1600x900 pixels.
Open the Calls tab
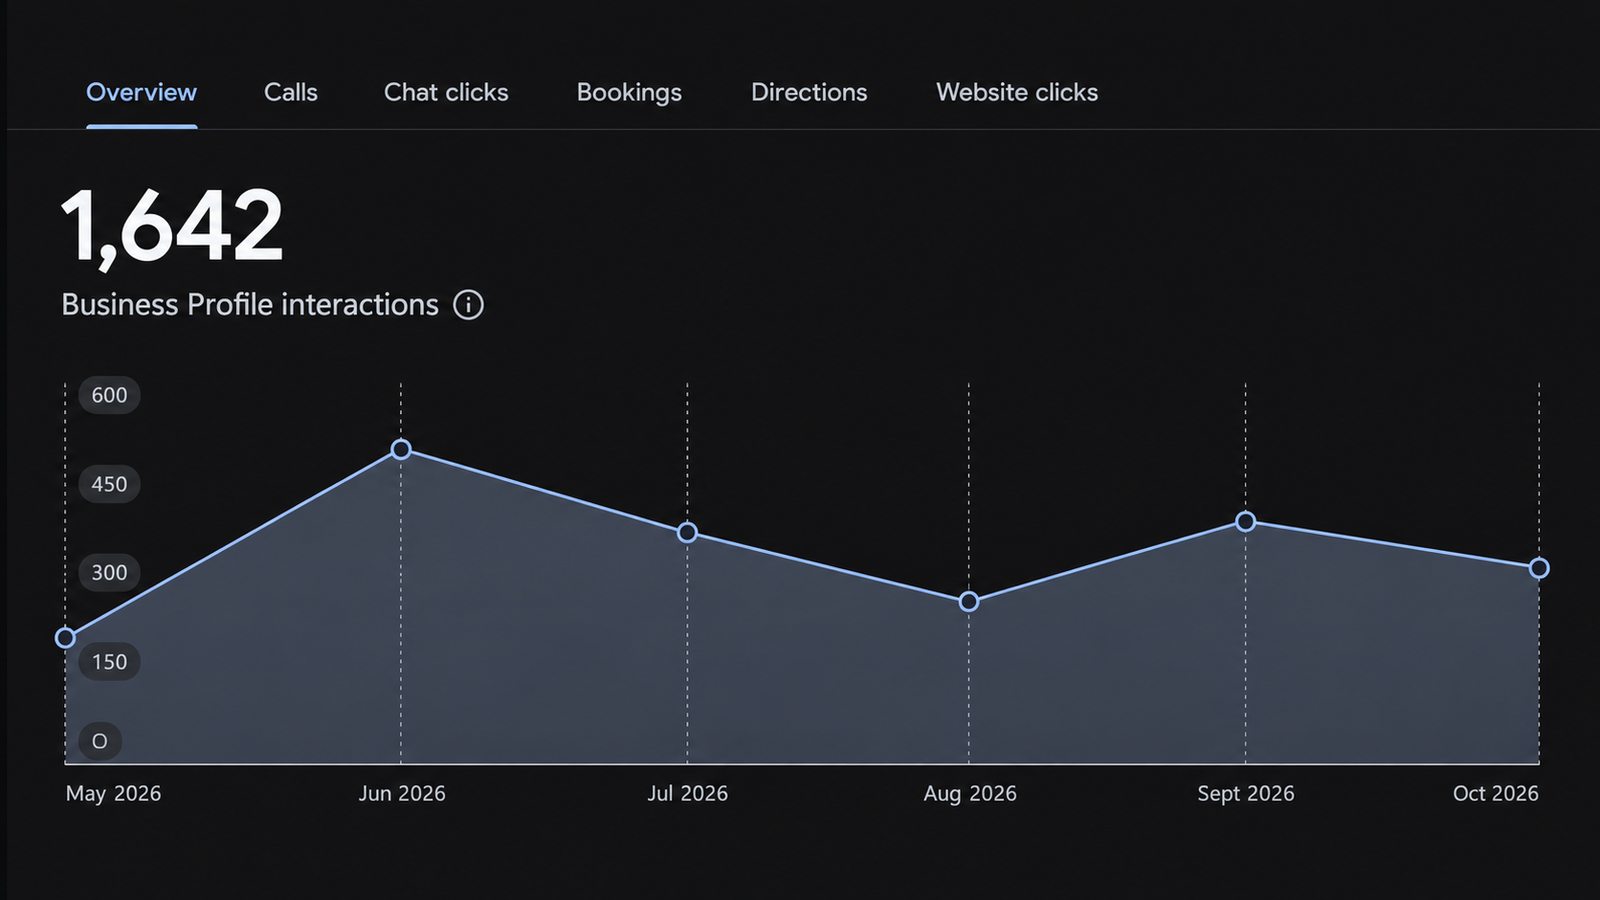coord(291,92)
